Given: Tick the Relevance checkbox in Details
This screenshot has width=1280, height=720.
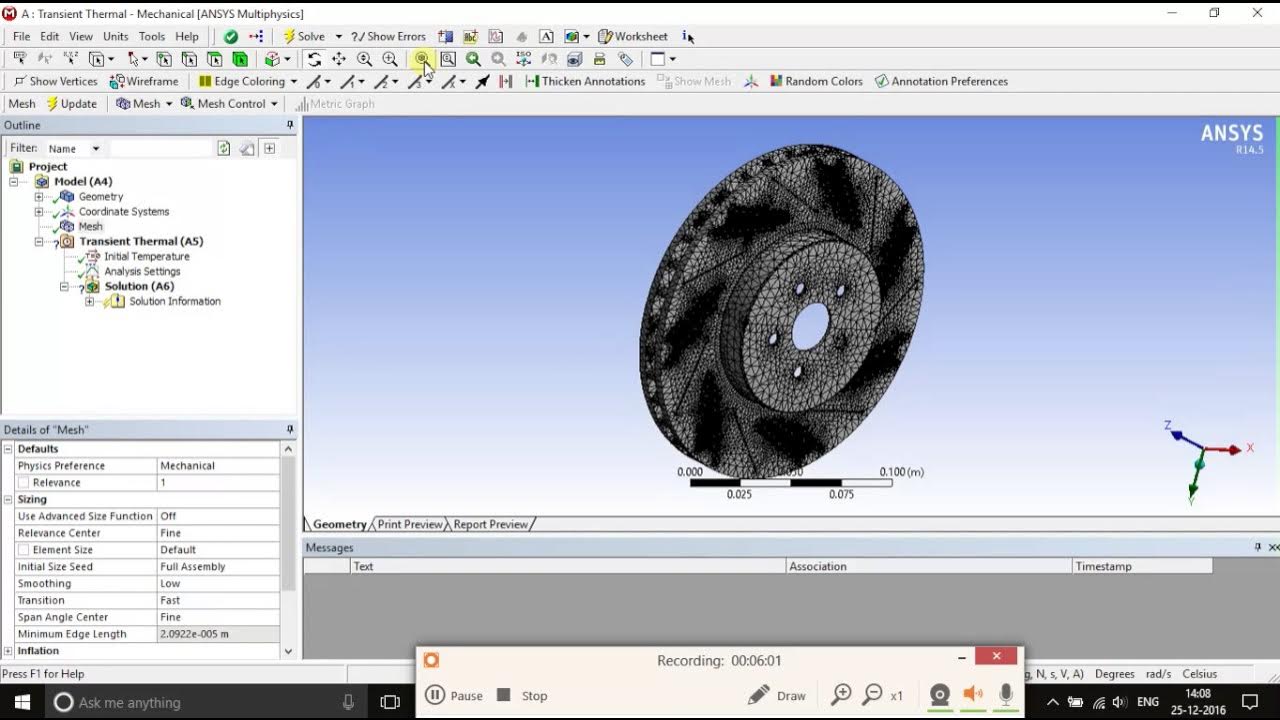Looking at the screenshot, I should tap(23, 483).
